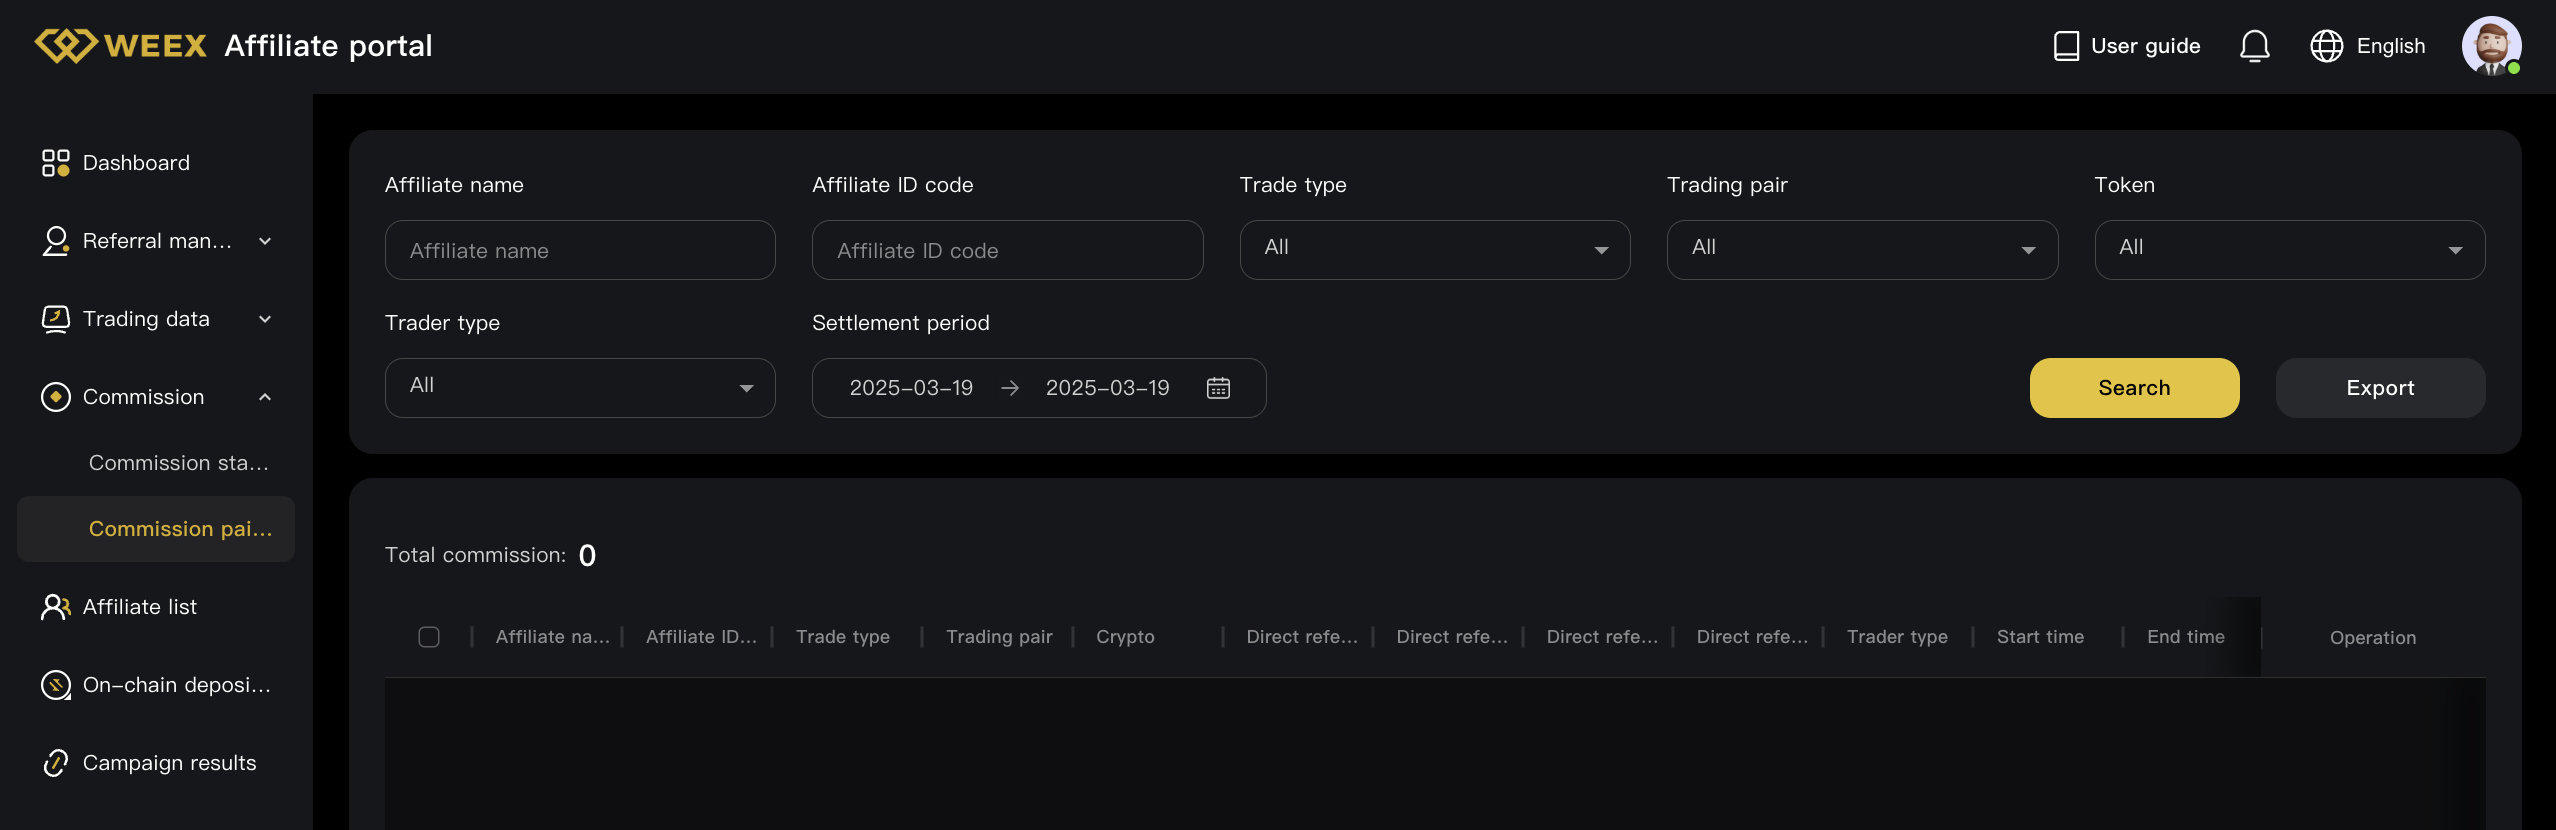Expand the Trader type dropdown
The image size is (2556, 830).
tap(580, 388)
